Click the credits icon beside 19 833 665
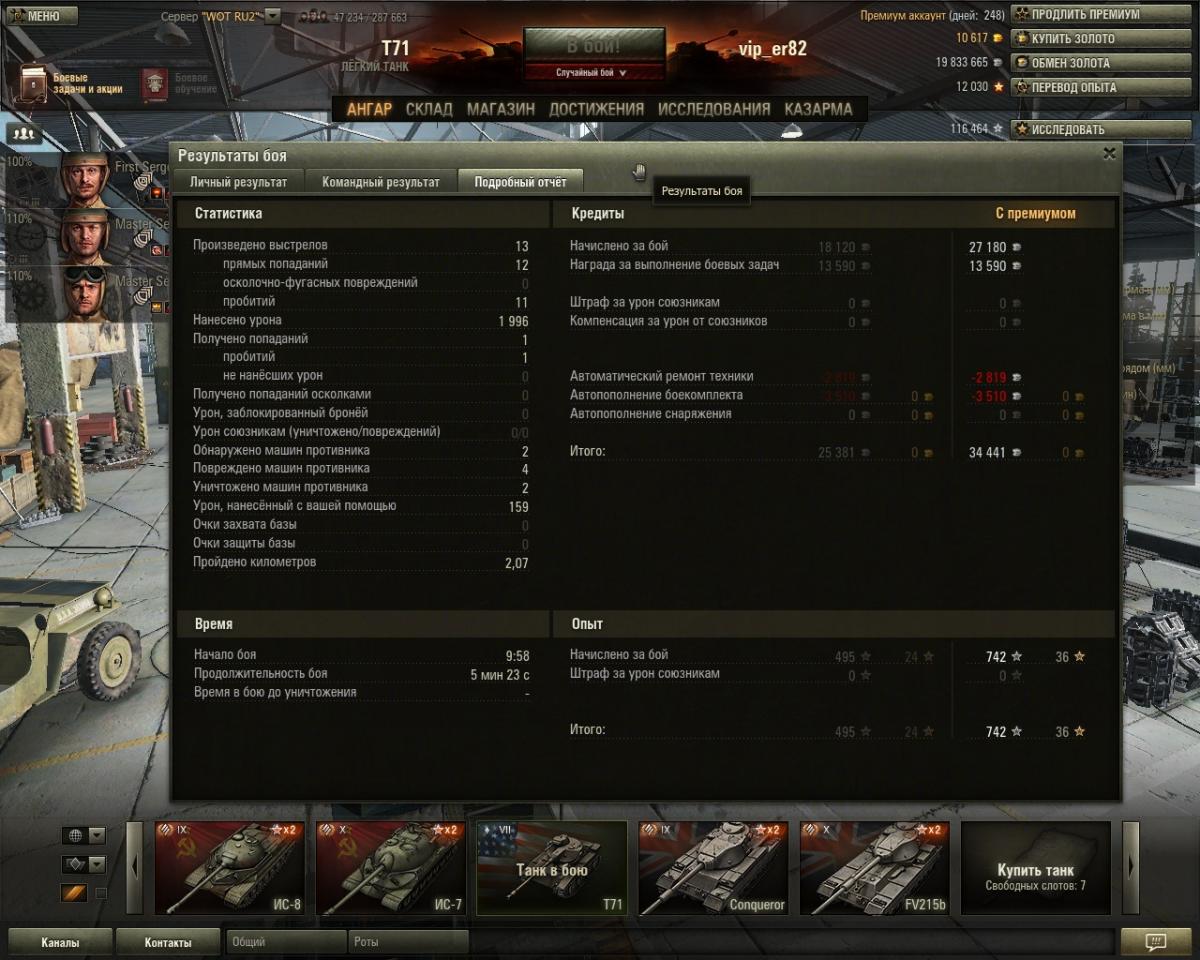The image size is (1200, 960). point(997,62)
